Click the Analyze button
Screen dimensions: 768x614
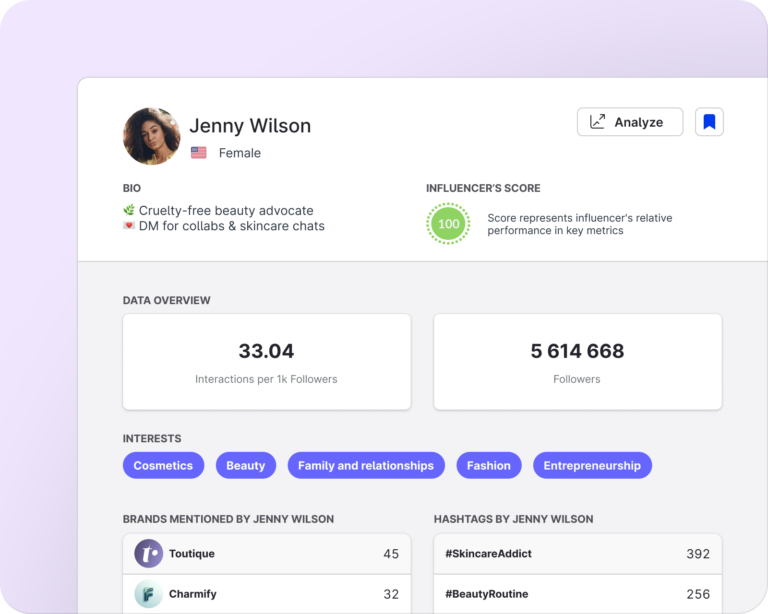[x=630, y=122]
